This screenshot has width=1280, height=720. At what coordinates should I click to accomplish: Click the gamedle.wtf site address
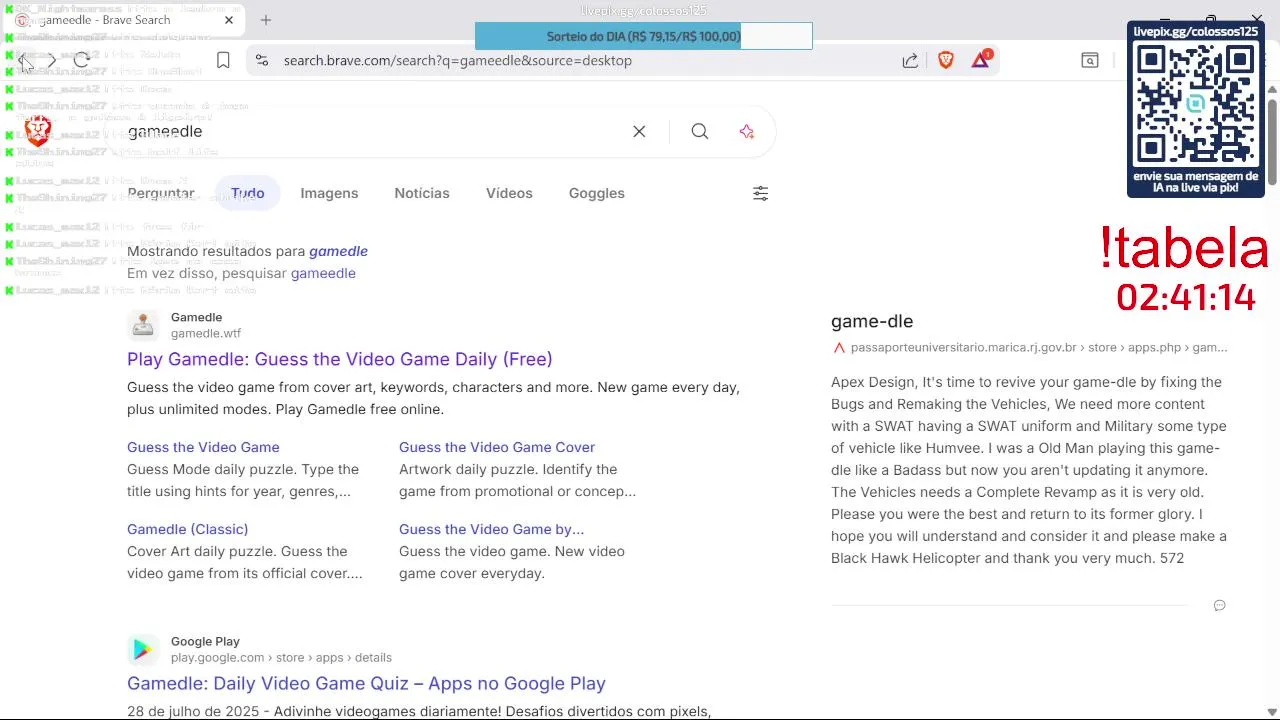pyautogui.click(x=206, y=333)
